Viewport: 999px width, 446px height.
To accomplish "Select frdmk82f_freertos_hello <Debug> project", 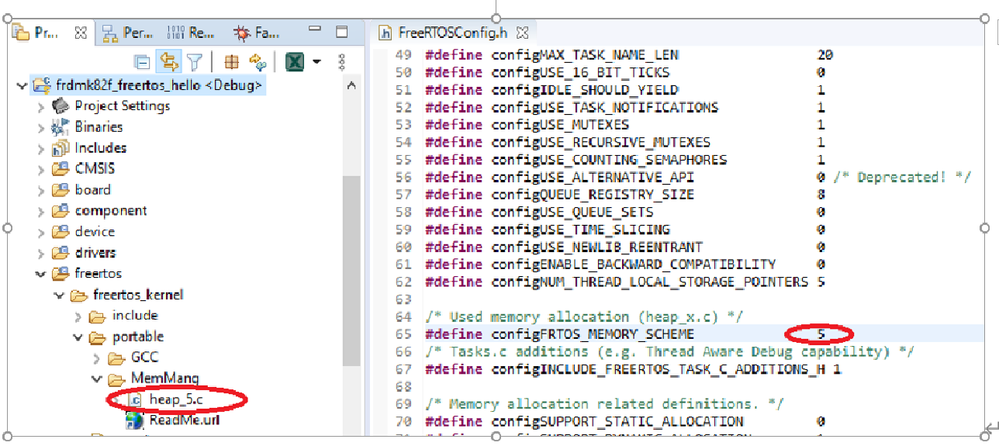I will (159, 85).
